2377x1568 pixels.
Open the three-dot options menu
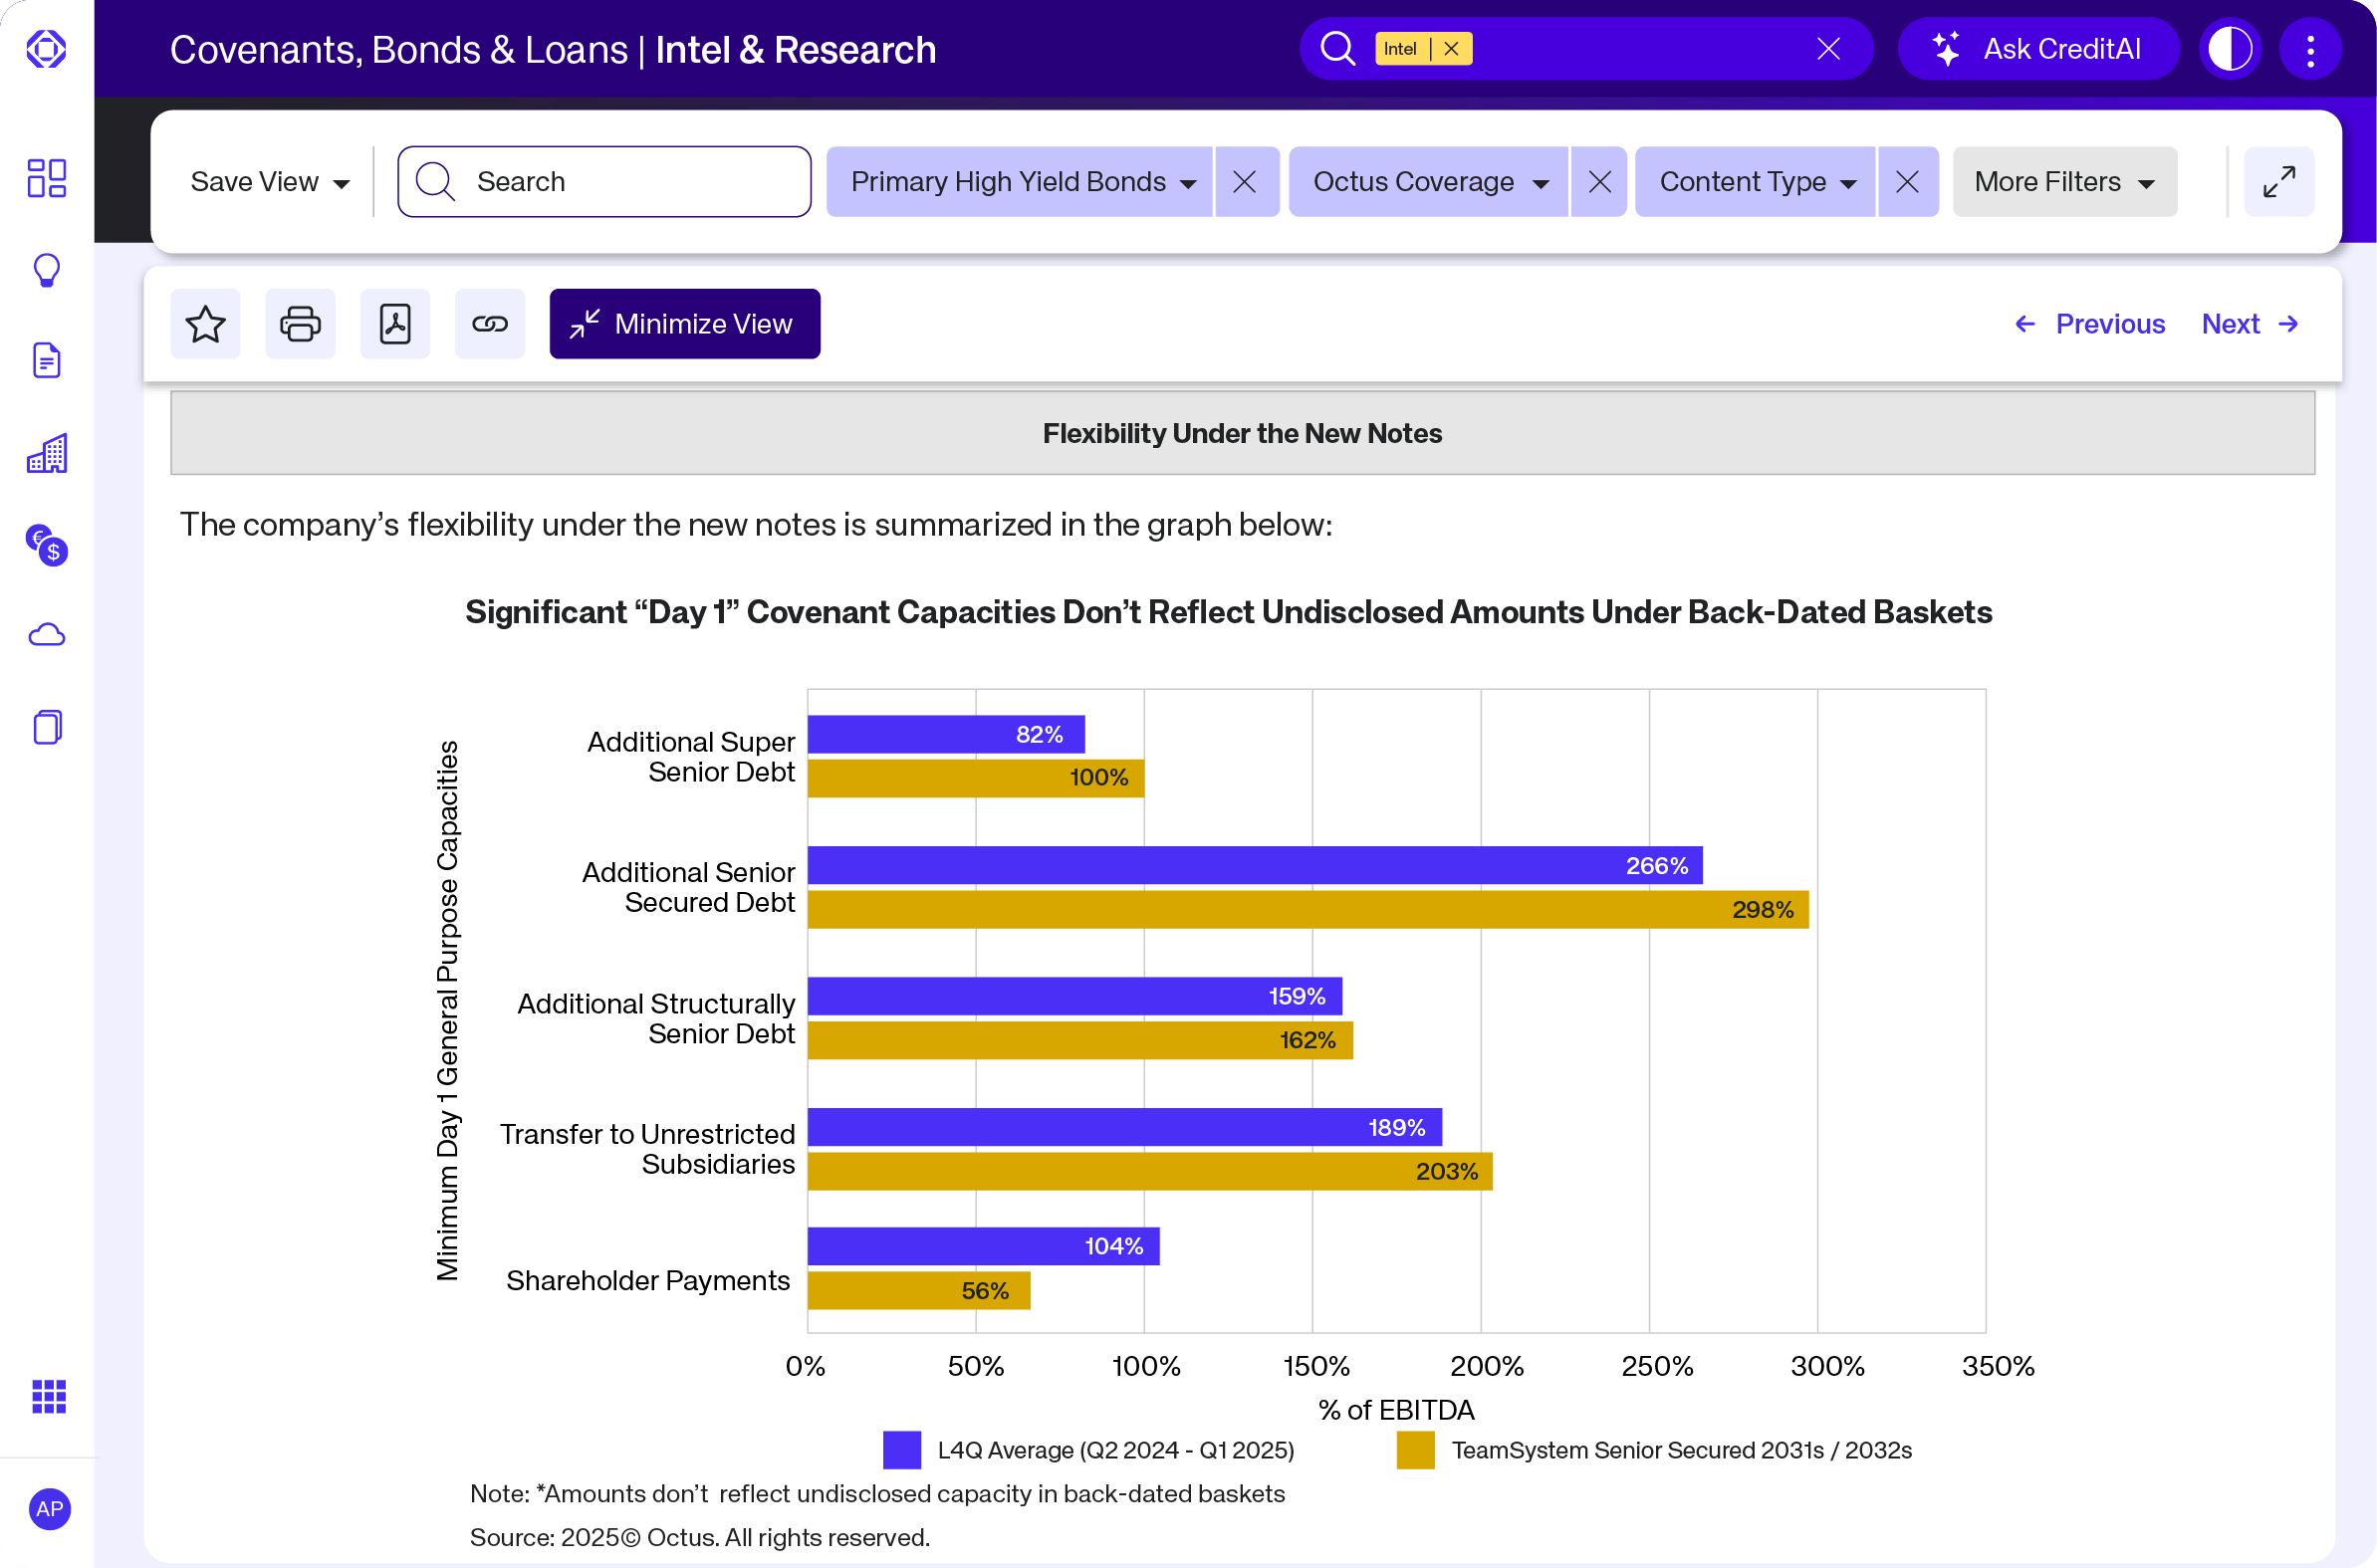[2310, 49]
